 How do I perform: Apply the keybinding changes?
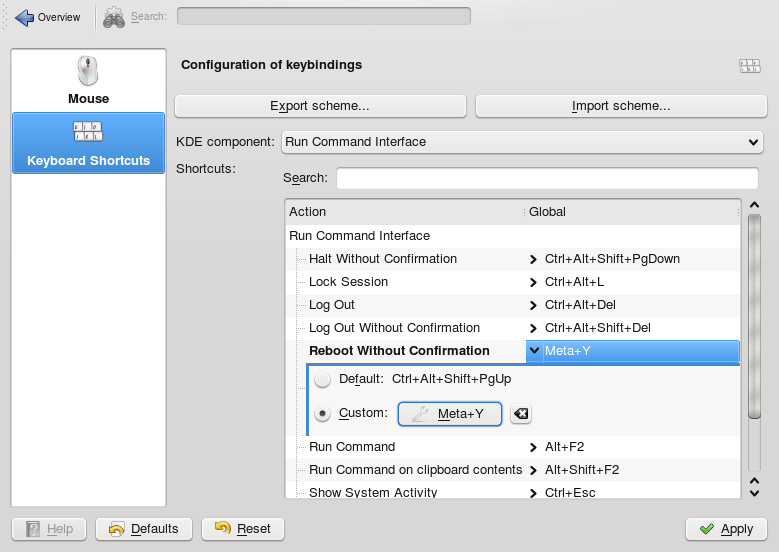726,529
